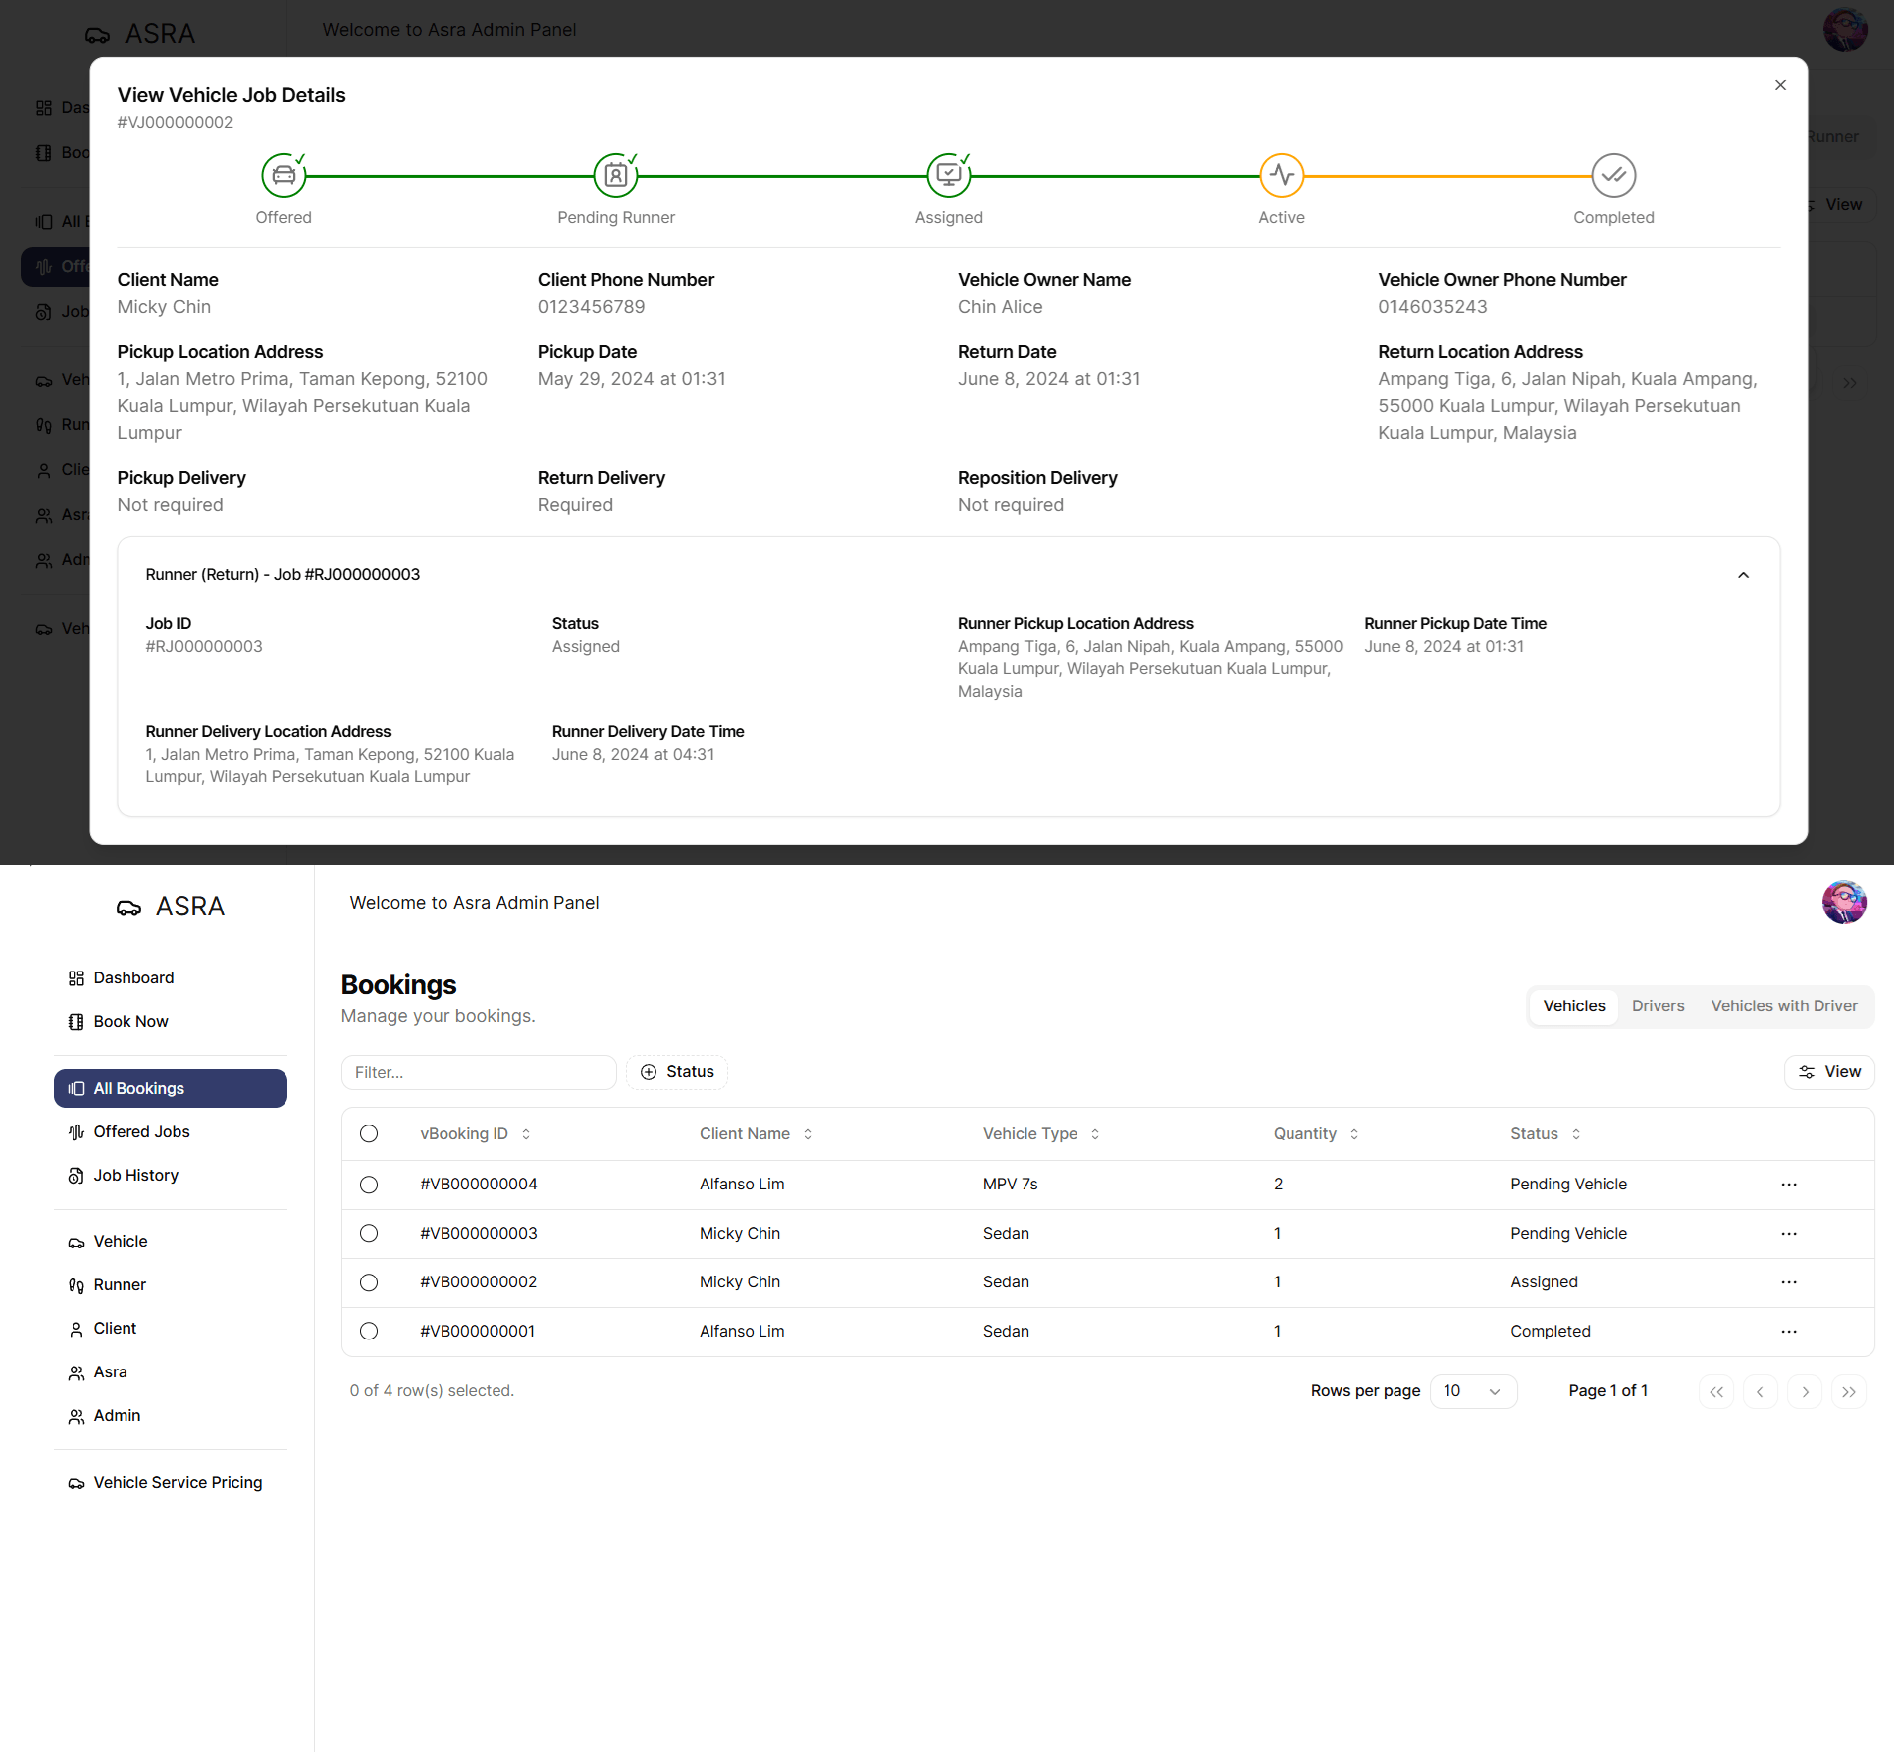1894x1758 pixels.
Task: Switch to the Drivers tab
Action: pyautogui.click(x=1657, y=1006)
